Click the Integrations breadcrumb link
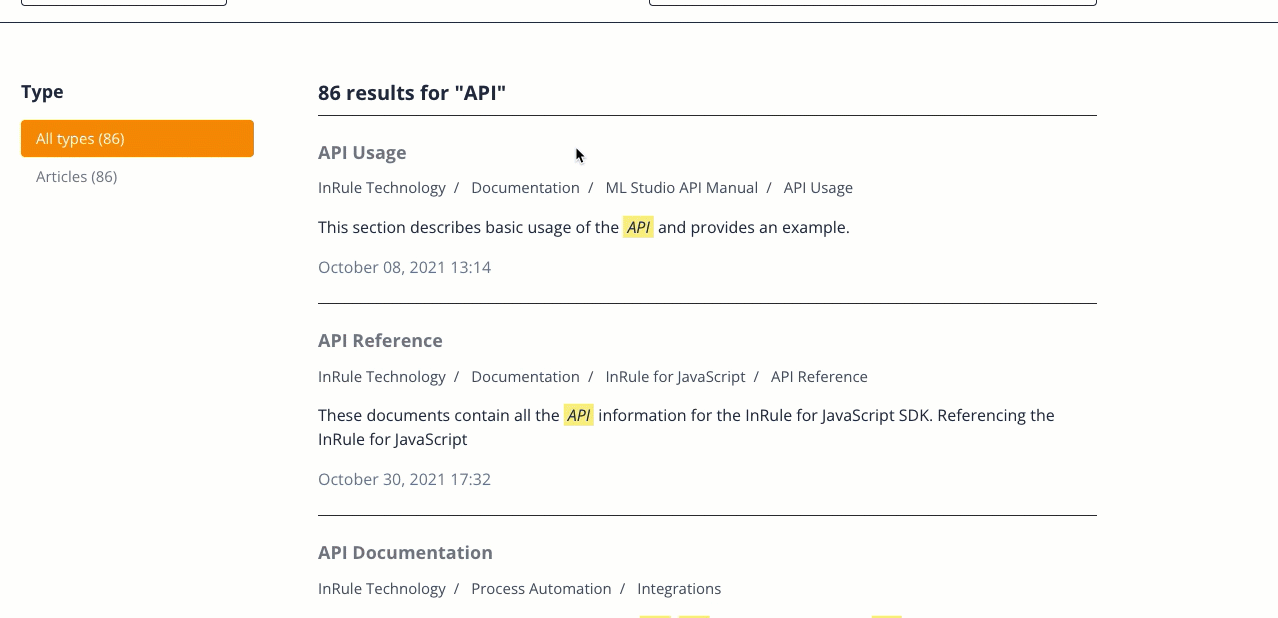 coord(679,588)
